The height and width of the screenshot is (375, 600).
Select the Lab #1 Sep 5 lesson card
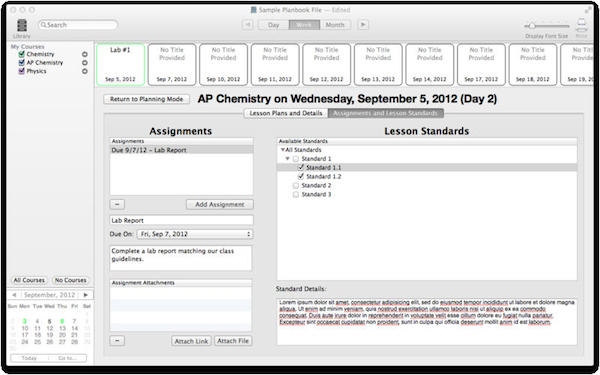[x=121, y=64]
